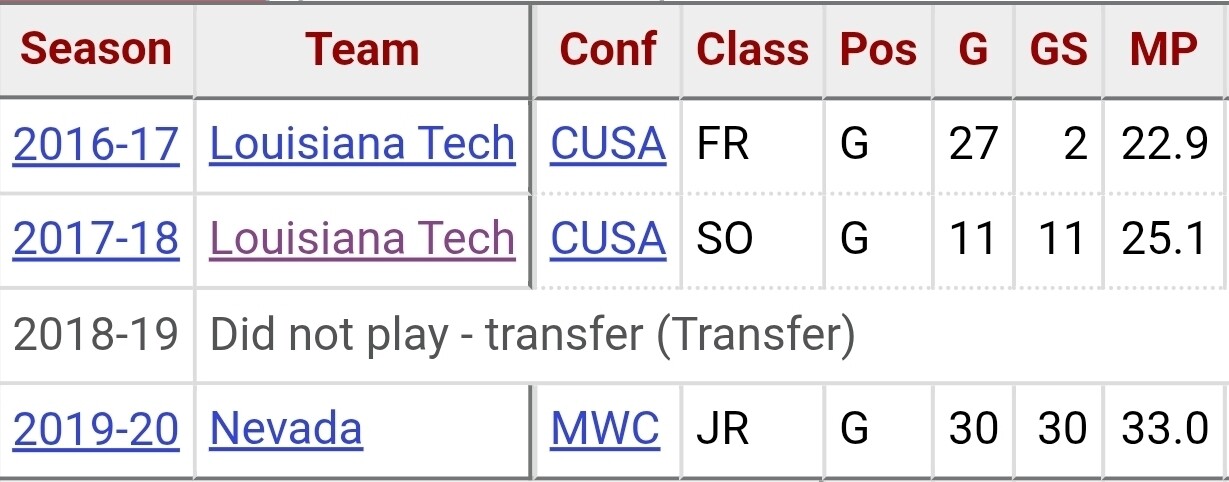This screenshot has width=1229, height=482.
Task: Open the 2019-20 season link
Action: pyautogui.click(x=96, y=429)
